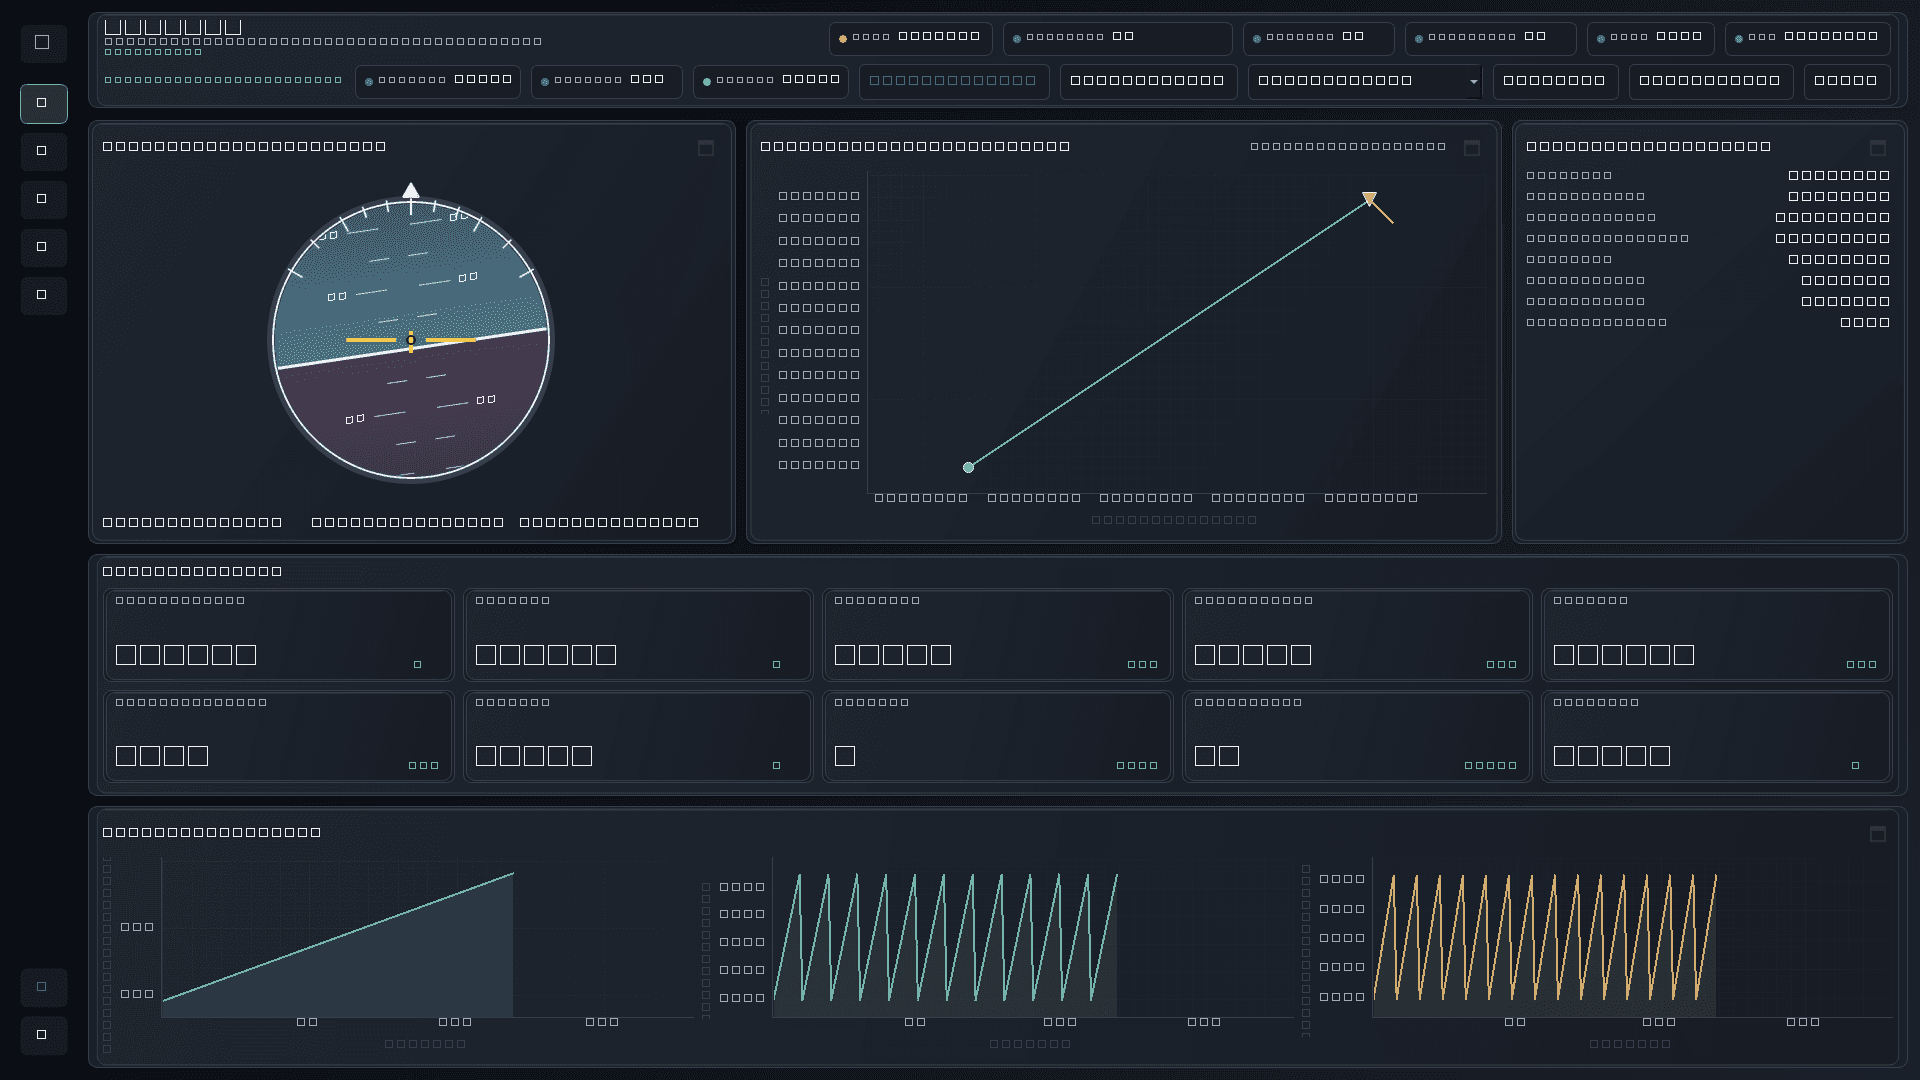Viewport: 1920px width, 1080px height.
Task: Click the short teal subtitle text under the header title
Action: pyautogui.click(x=153, y=52)
